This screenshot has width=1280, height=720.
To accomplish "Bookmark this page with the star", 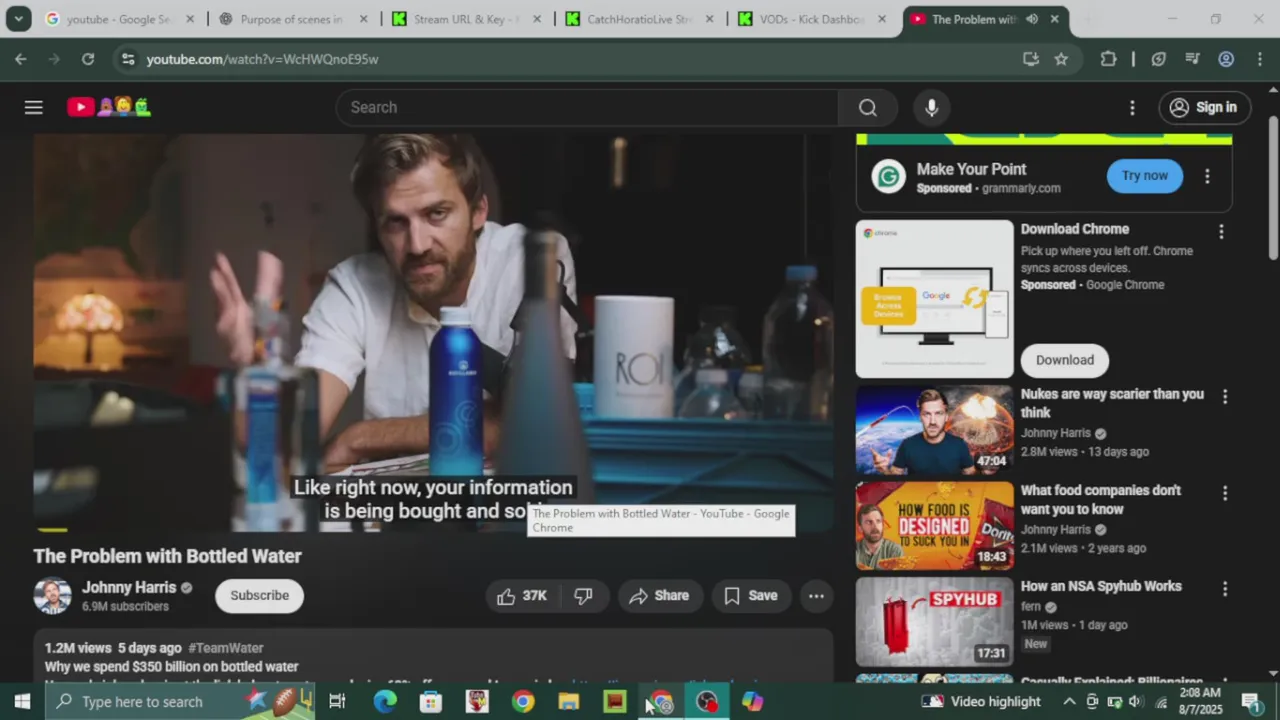I will pos(1061,59).
